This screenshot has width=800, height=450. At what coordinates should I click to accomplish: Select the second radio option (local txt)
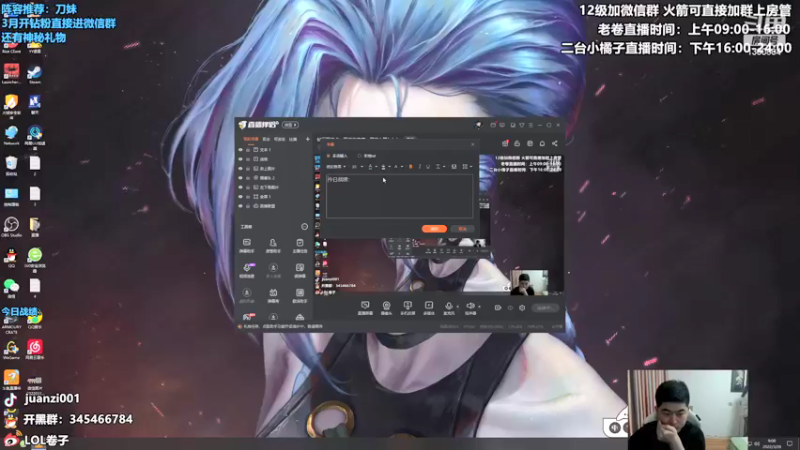click(360, 156)
